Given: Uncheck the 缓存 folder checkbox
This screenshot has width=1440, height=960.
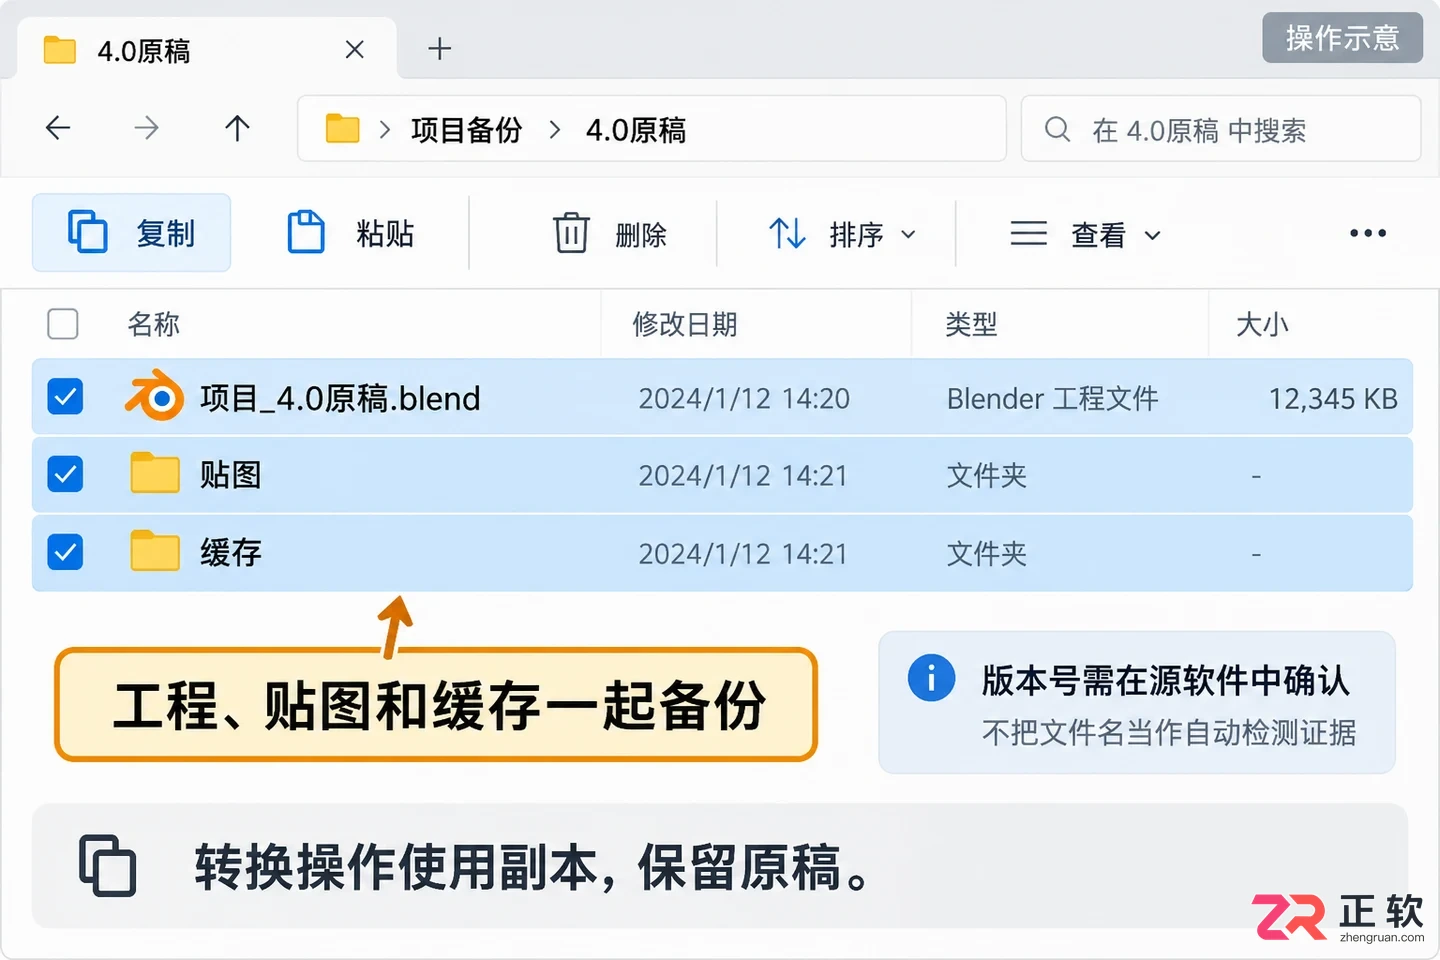Looking at the screenshot, I should [x=65, y=552].
